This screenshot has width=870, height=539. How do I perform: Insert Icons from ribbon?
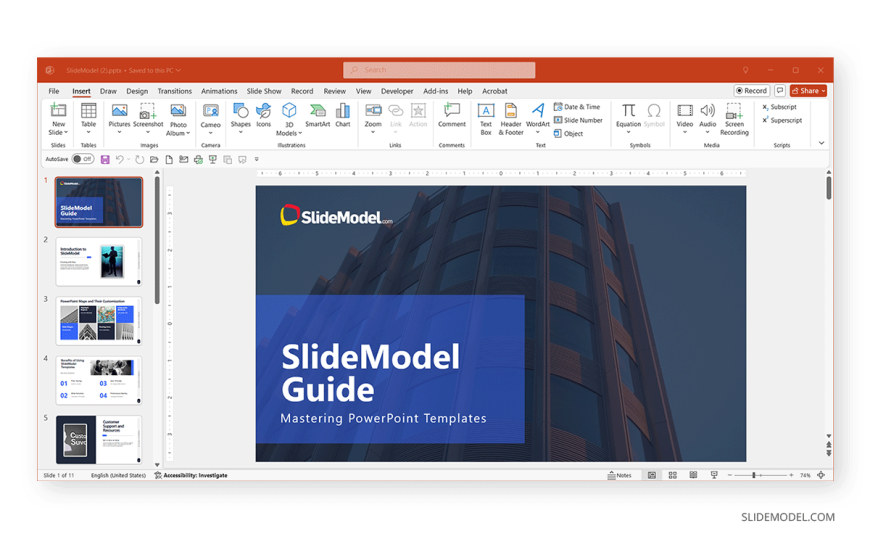pyautogui.click(x=264, y=115)
